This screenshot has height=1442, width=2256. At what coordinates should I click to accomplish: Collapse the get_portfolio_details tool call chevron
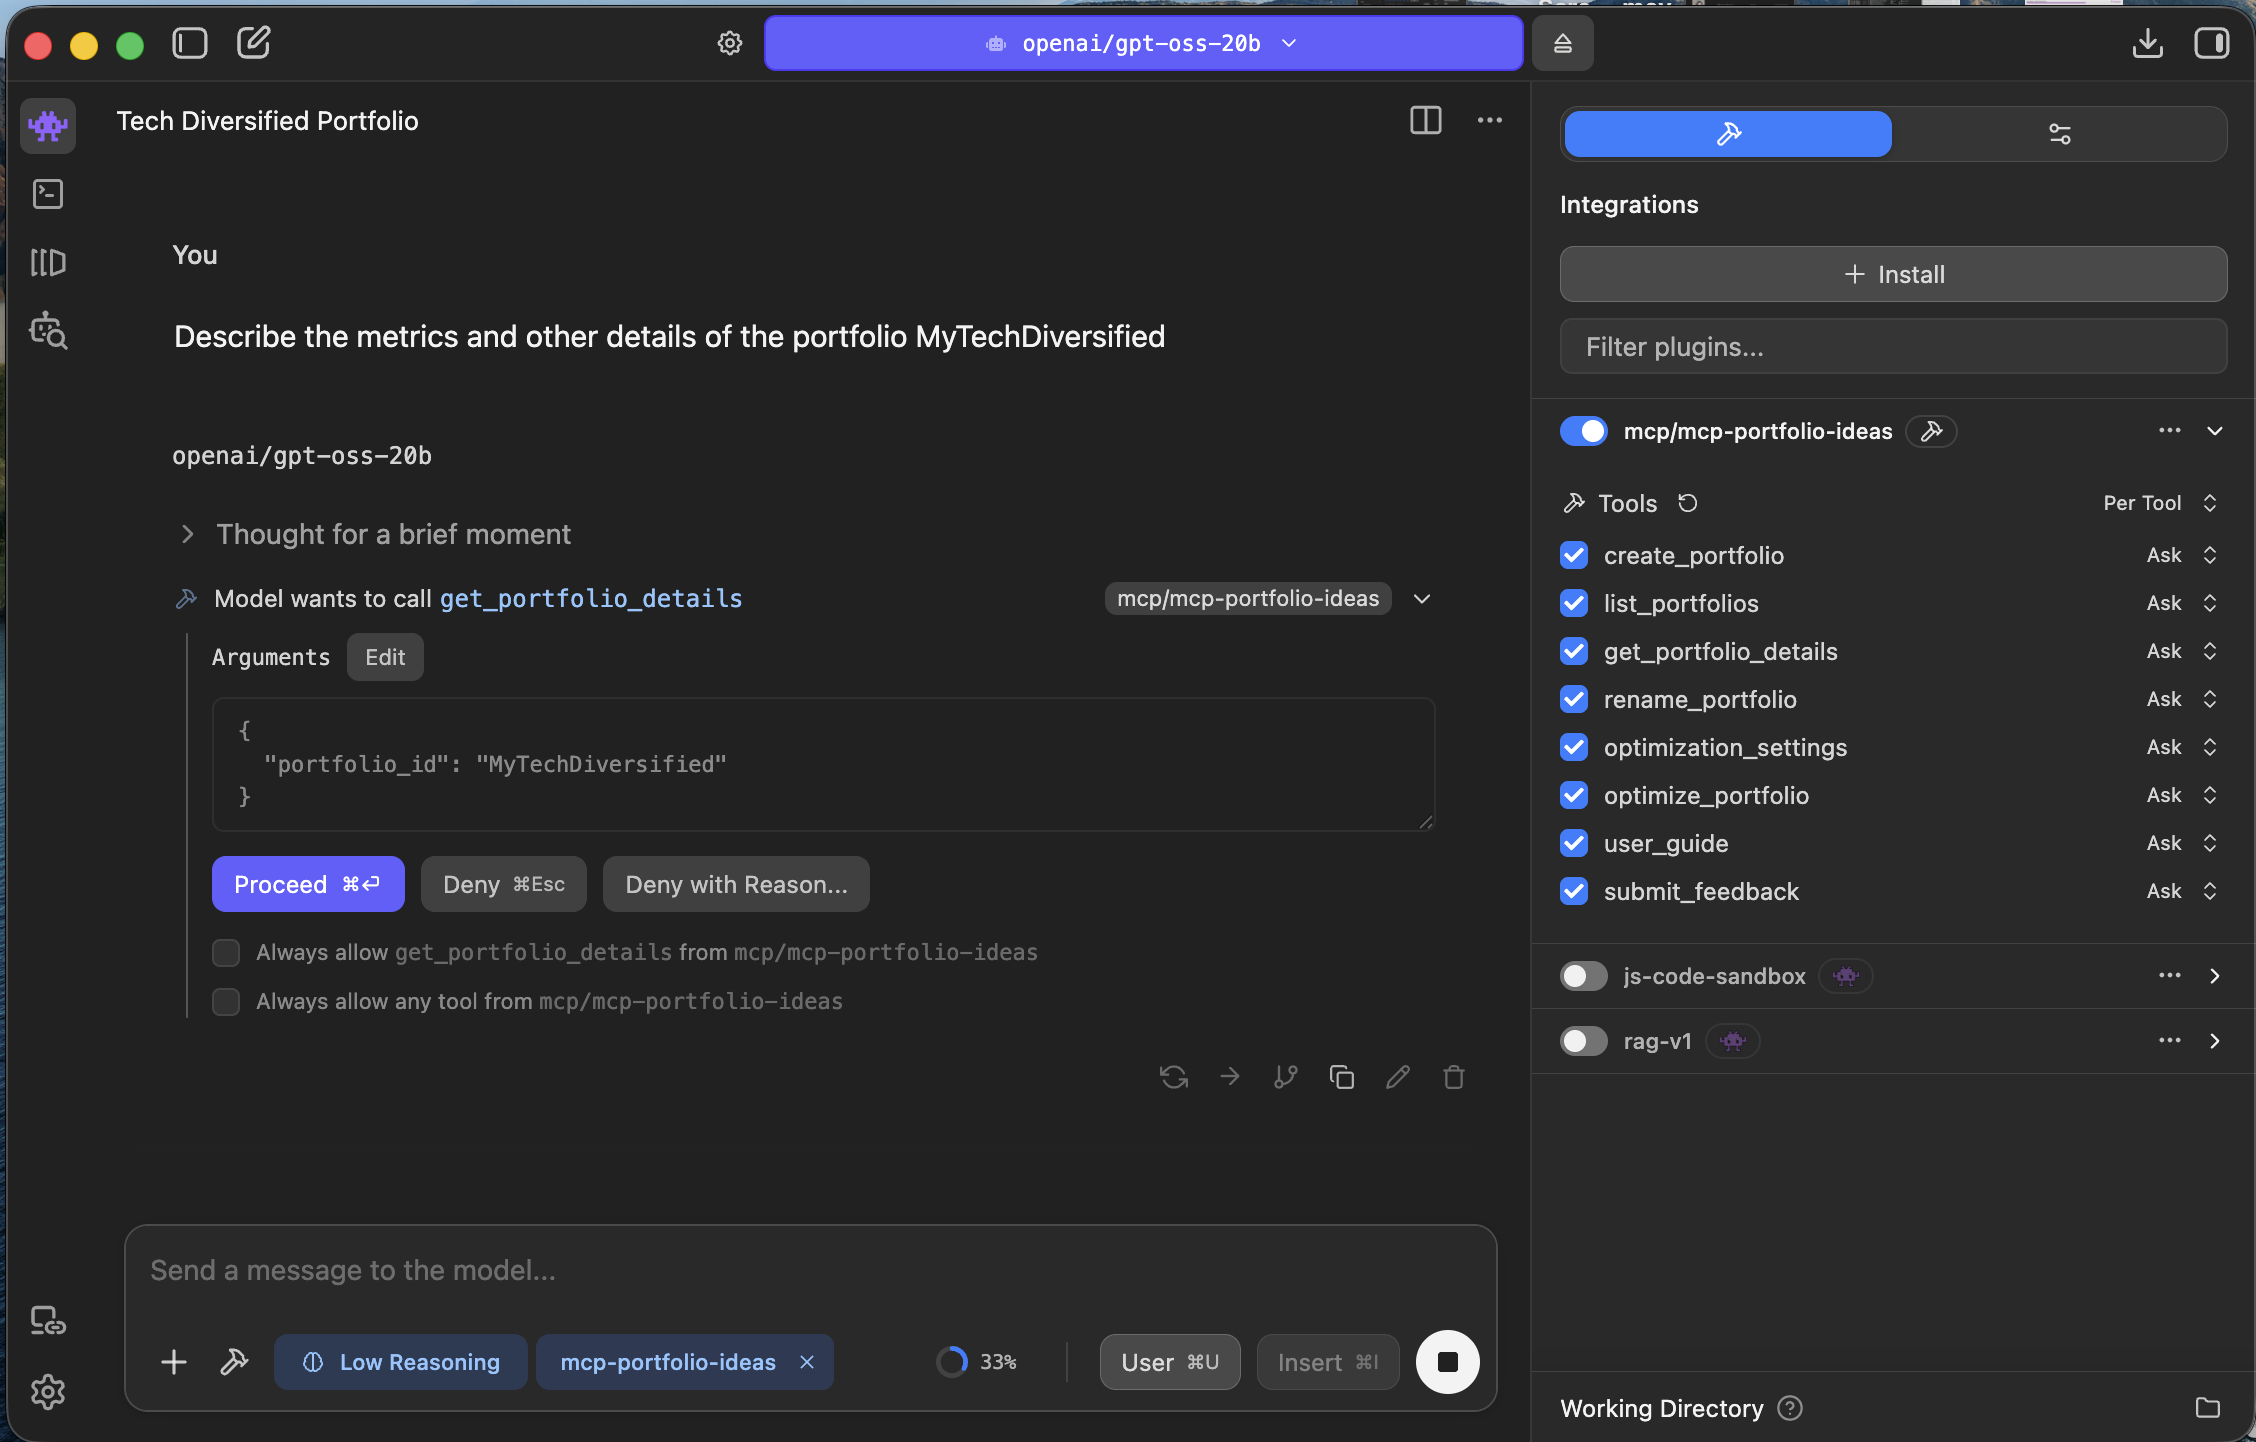click(1422, 599)
